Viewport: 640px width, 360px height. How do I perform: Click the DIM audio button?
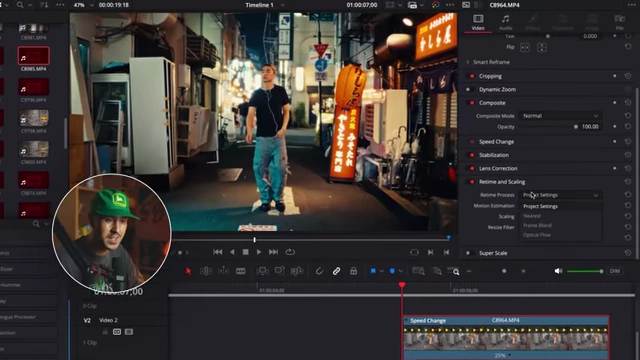click(615, 271)
